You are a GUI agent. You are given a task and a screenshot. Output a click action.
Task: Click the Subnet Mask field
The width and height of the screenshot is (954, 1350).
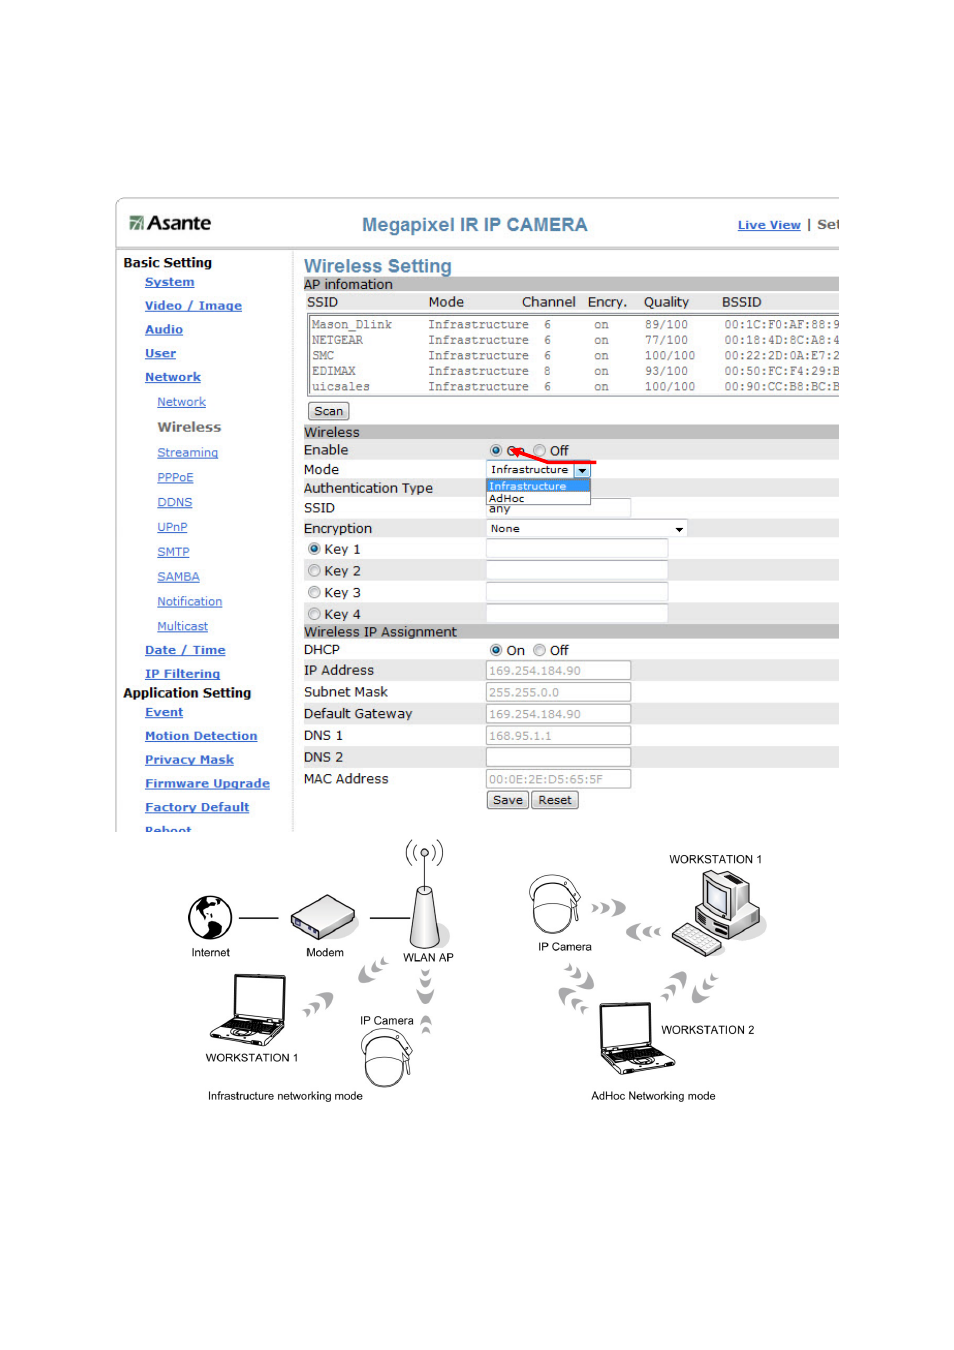click(558, 692)
